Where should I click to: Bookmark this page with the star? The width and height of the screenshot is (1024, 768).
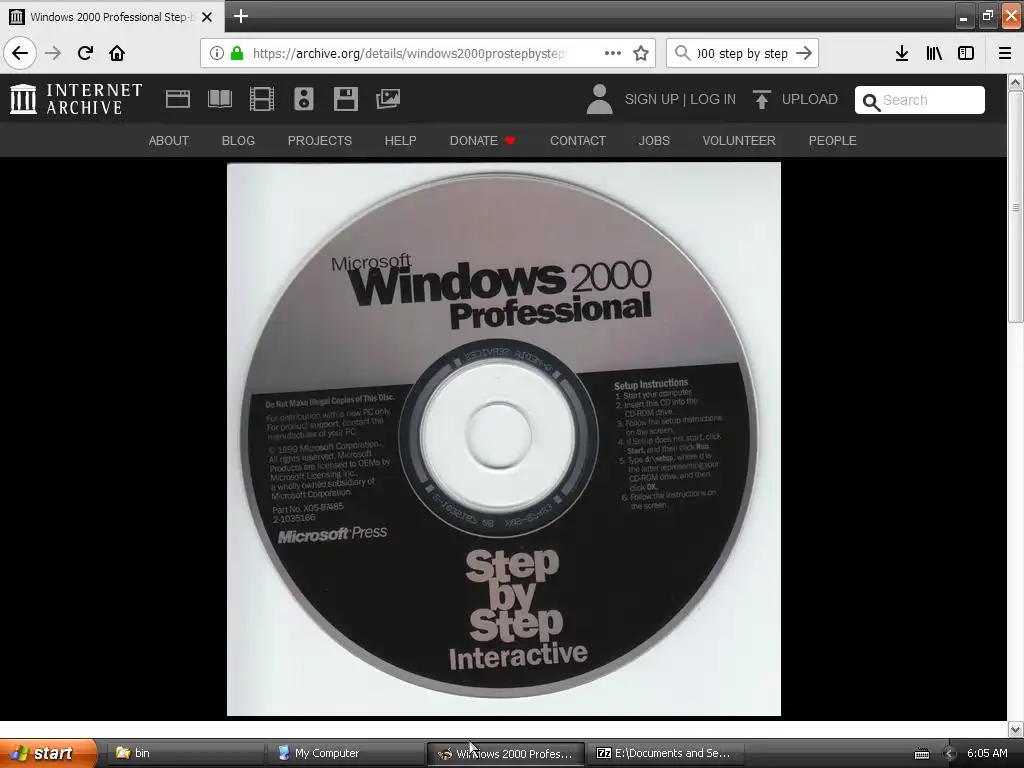(x=641, y=53)
